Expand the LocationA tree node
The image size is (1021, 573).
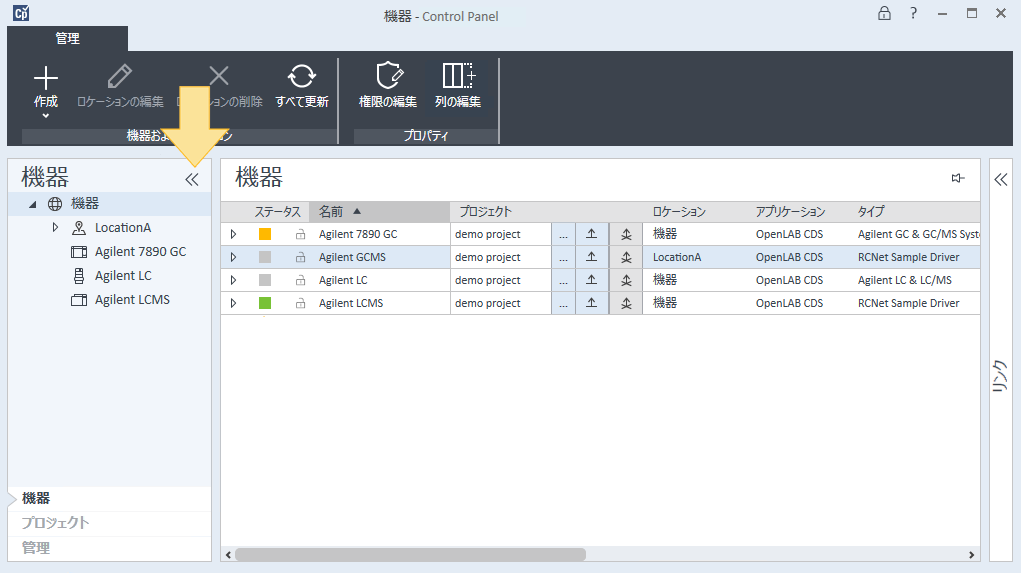click(x=55, y=227)
